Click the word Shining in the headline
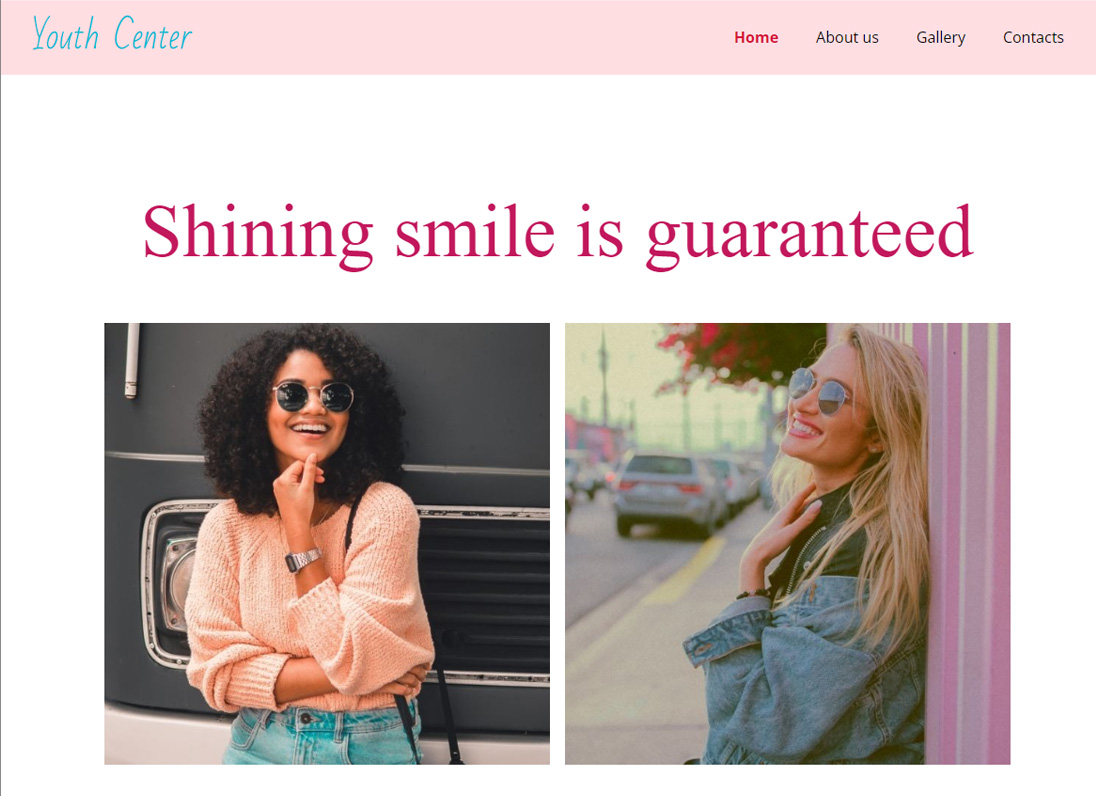The height and width of the screenshot is (796, 1096). coord(258,235)
